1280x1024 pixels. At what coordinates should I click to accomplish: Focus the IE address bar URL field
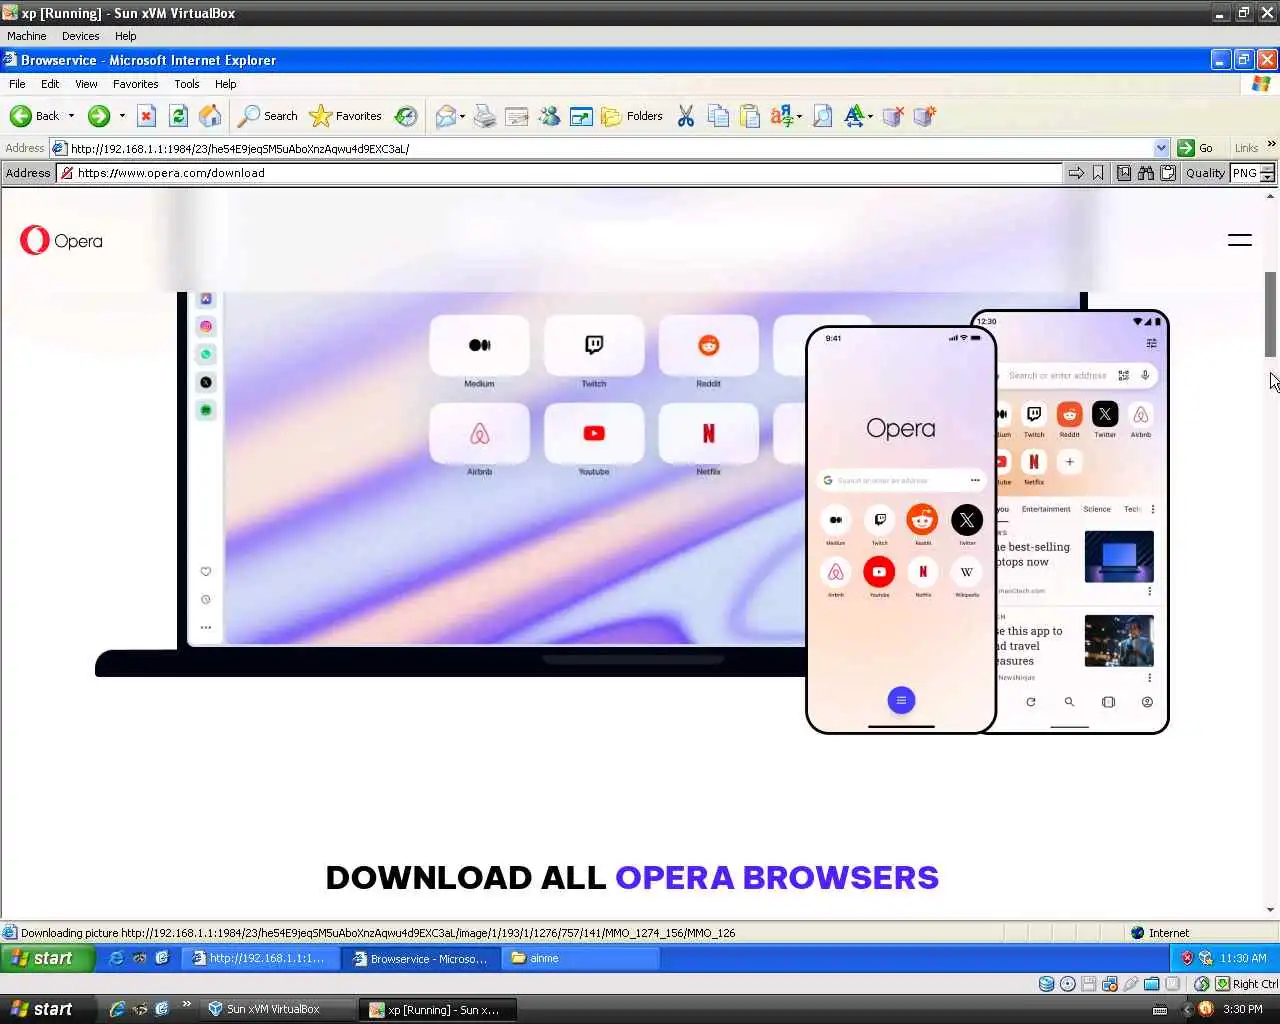(610, 148)
